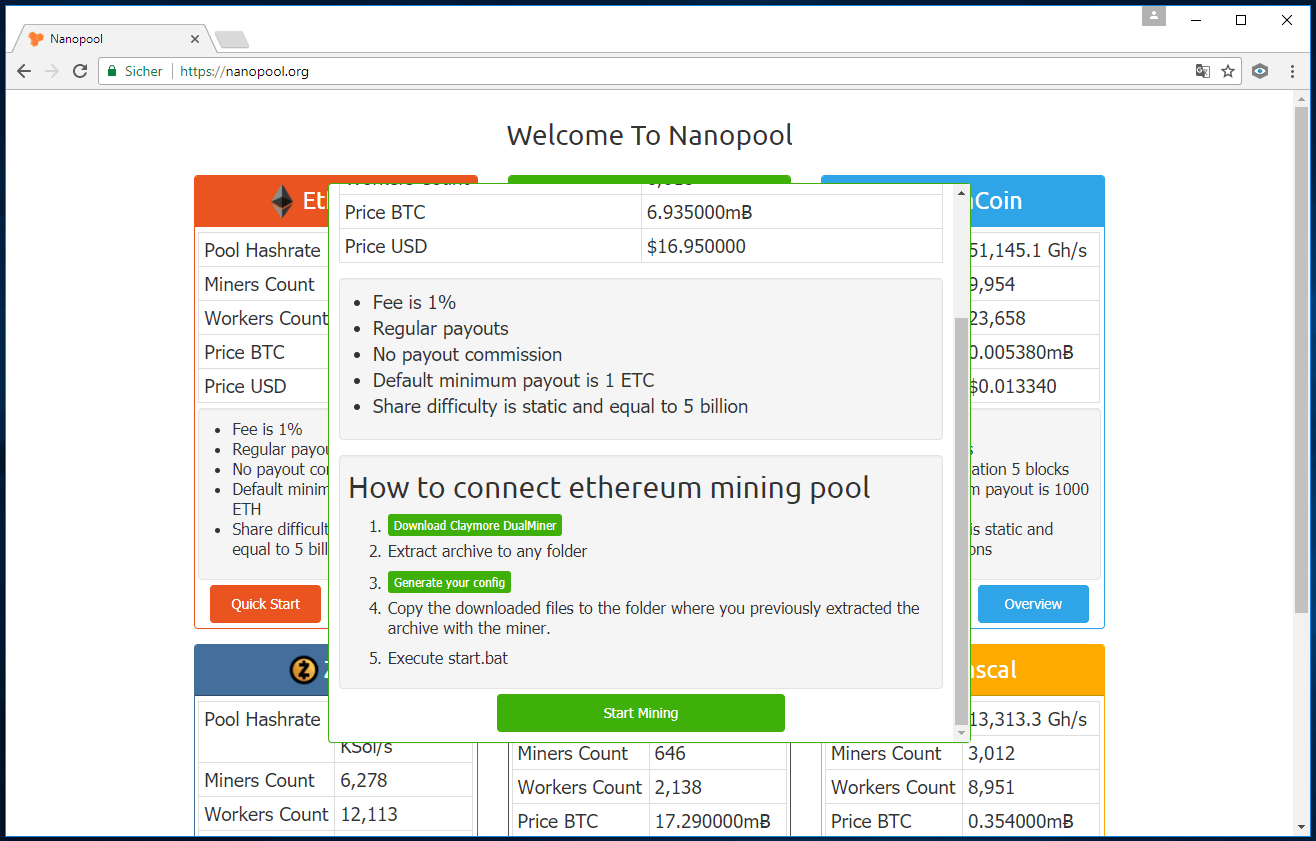The width and height of the screenshot is (1316, 841).
Task: Open the Google Translate page icon
Action: (1203, 71)
